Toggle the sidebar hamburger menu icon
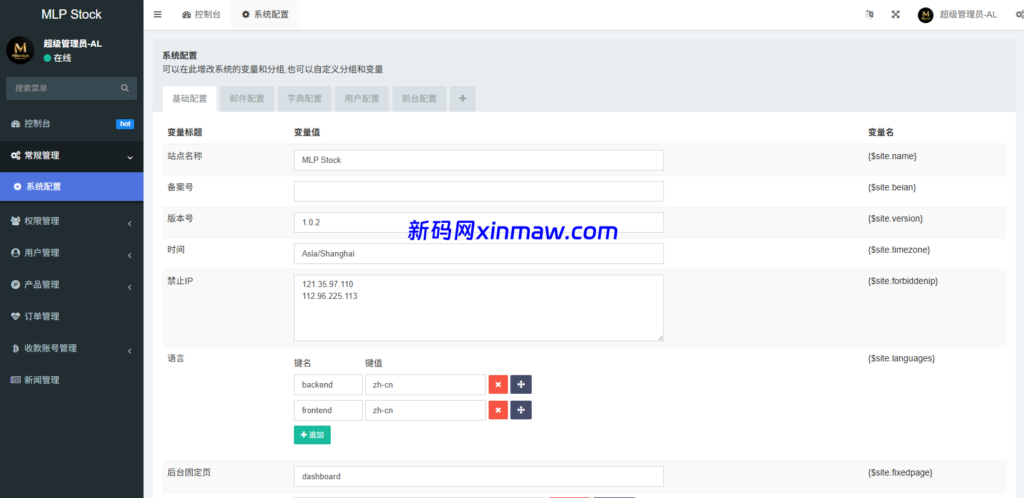Viewport: 1024px width, 498px height. [x=157, y=14]
